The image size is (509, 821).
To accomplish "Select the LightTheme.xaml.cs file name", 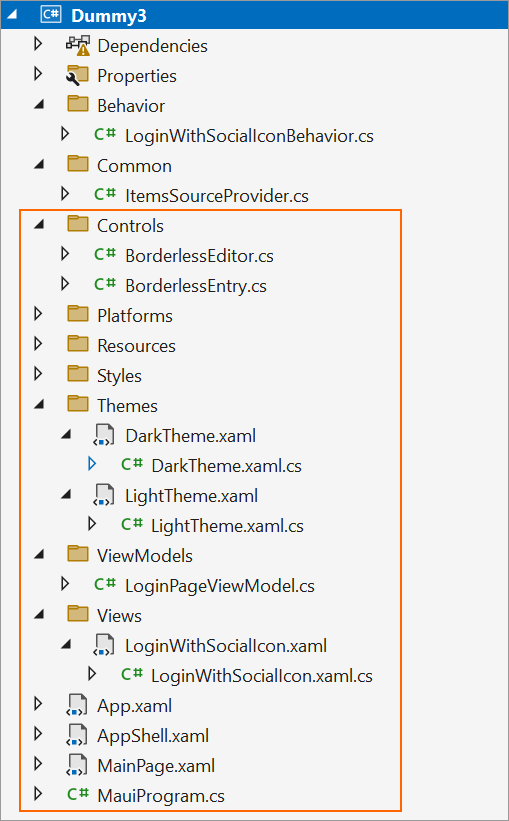I will pos(227,526).
